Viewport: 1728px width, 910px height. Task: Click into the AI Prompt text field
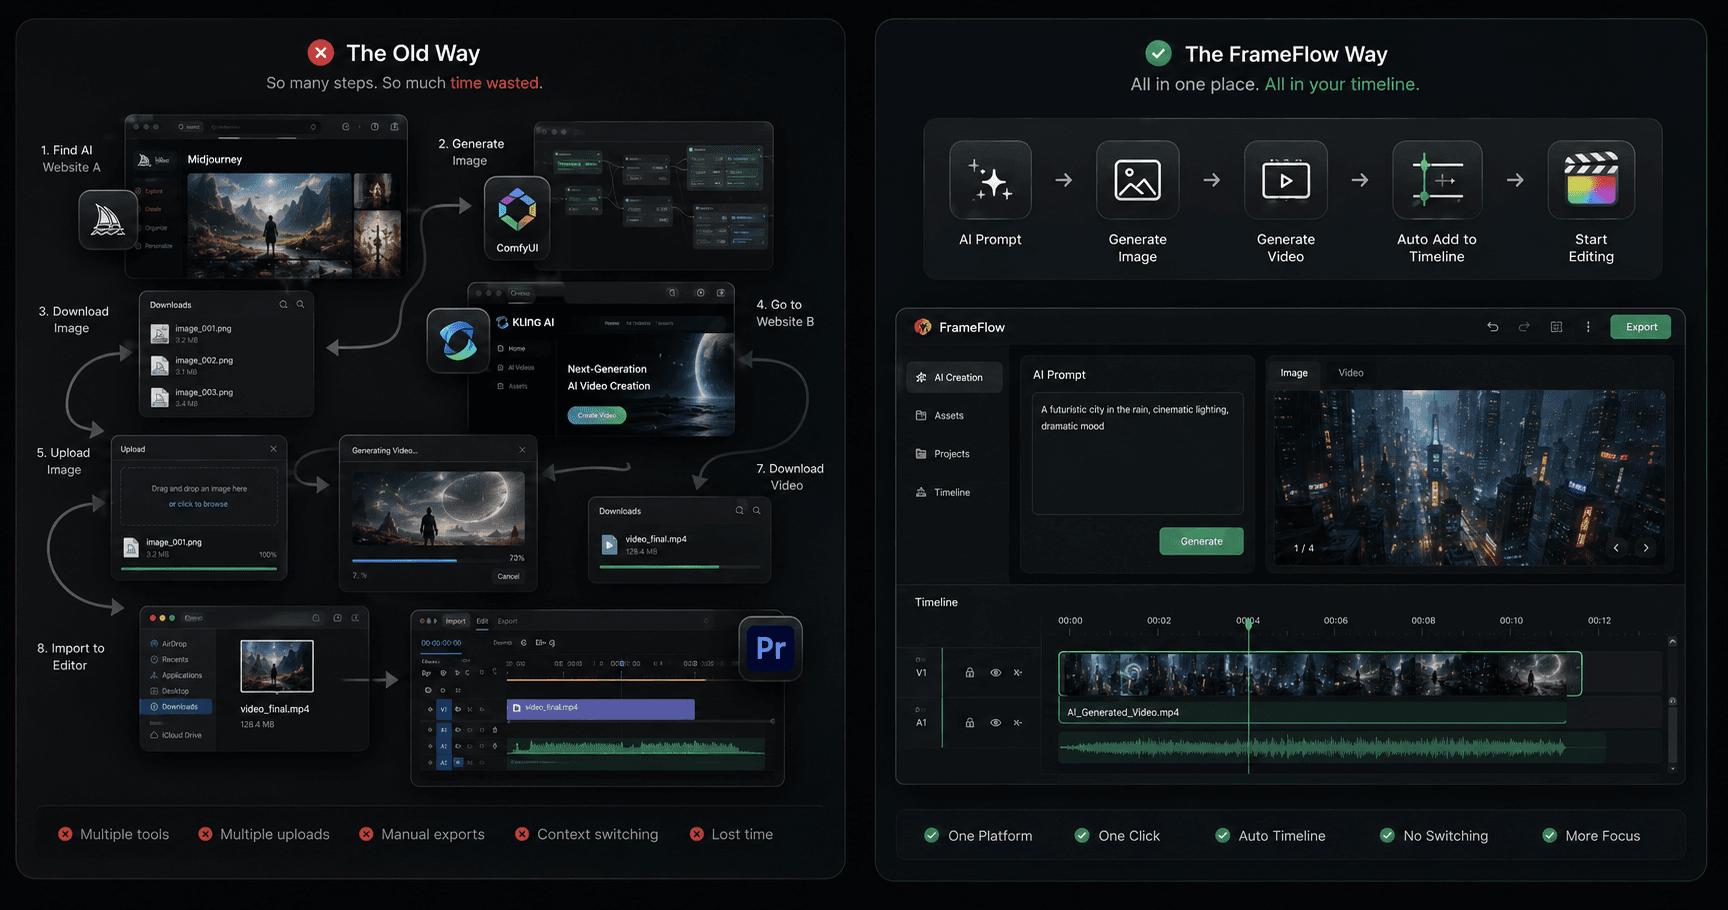tap(1137, 453)
